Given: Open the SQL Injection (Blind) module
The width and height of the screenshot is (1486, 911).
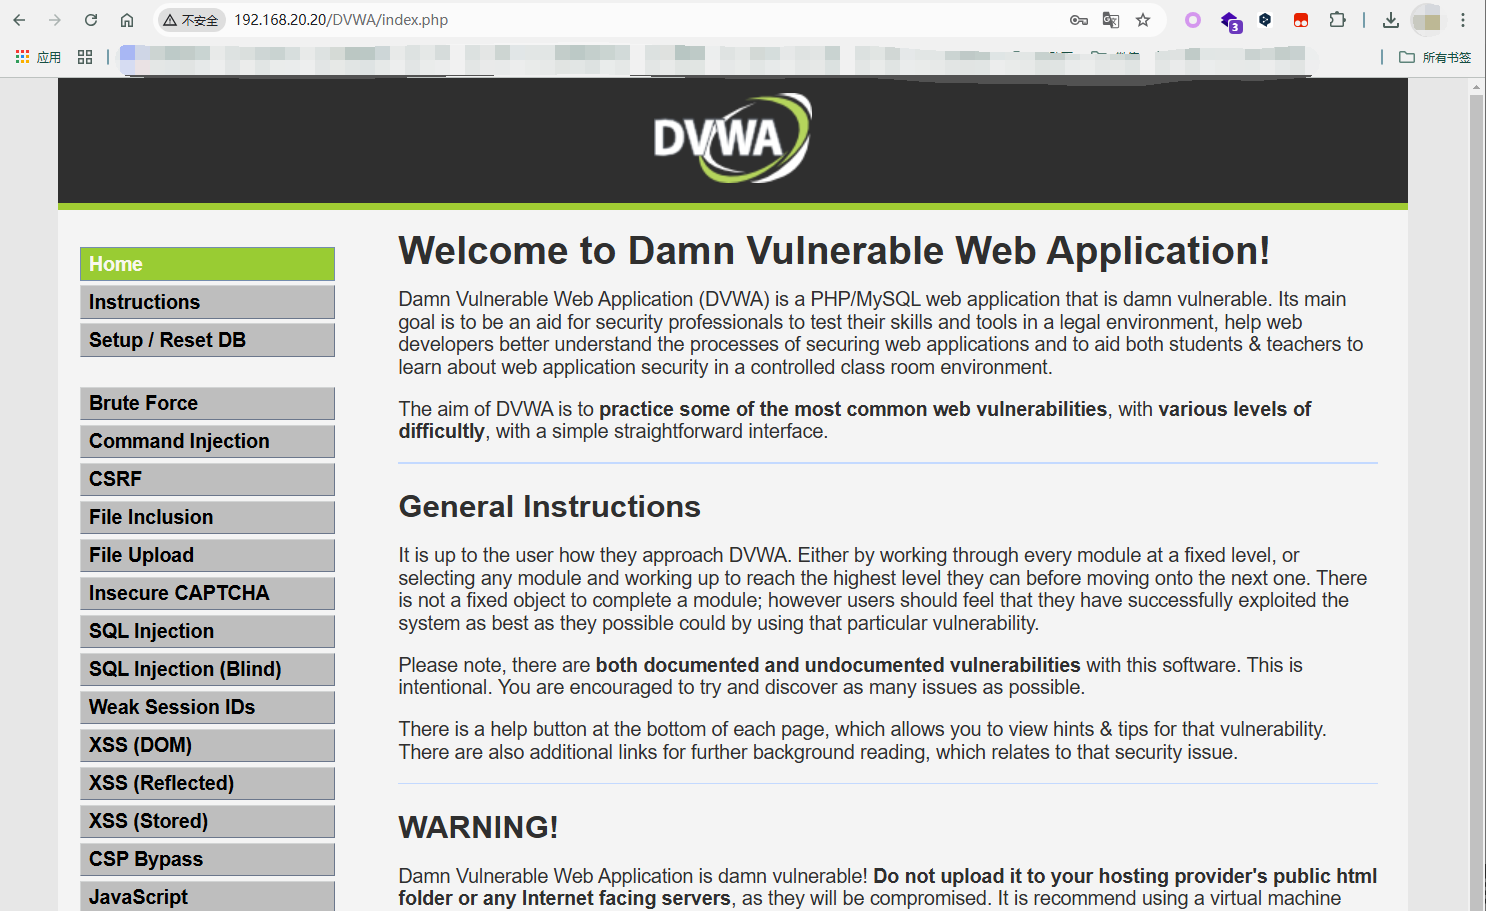Looking at the screenshot, I should tap(207, 669).
